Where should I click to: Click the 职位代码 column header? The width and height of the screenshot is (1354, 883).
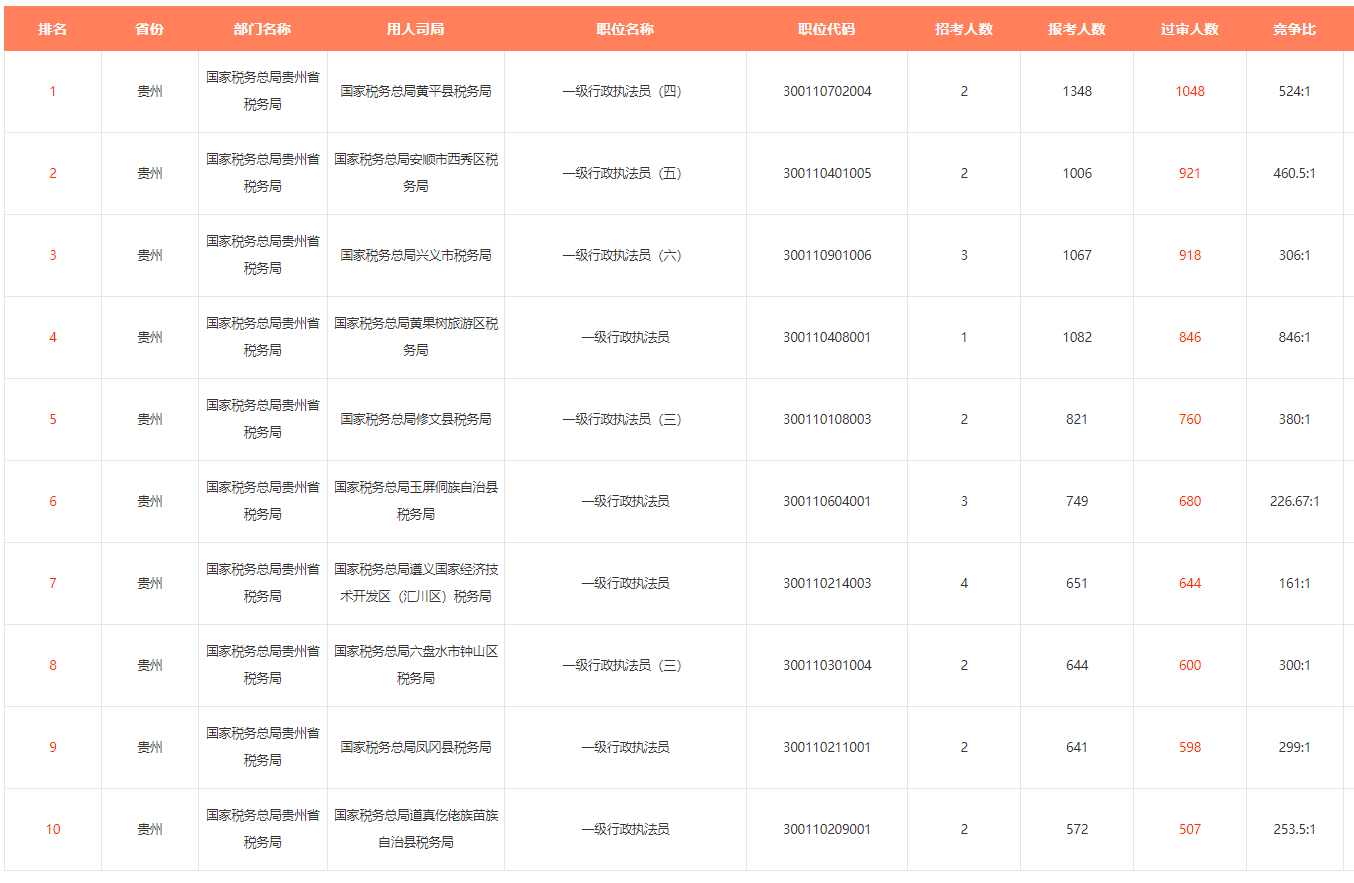[x=827, y=29]
